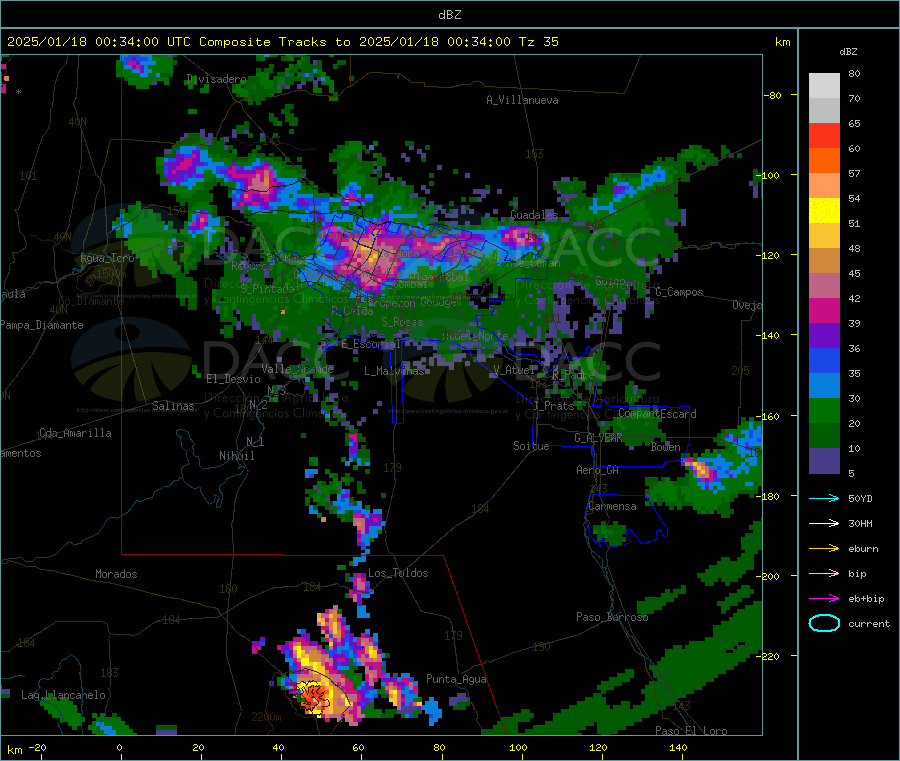This screenshot has height=761, width=900.
Task: Click the L_Malvinas map label
Action: (394, 371)
